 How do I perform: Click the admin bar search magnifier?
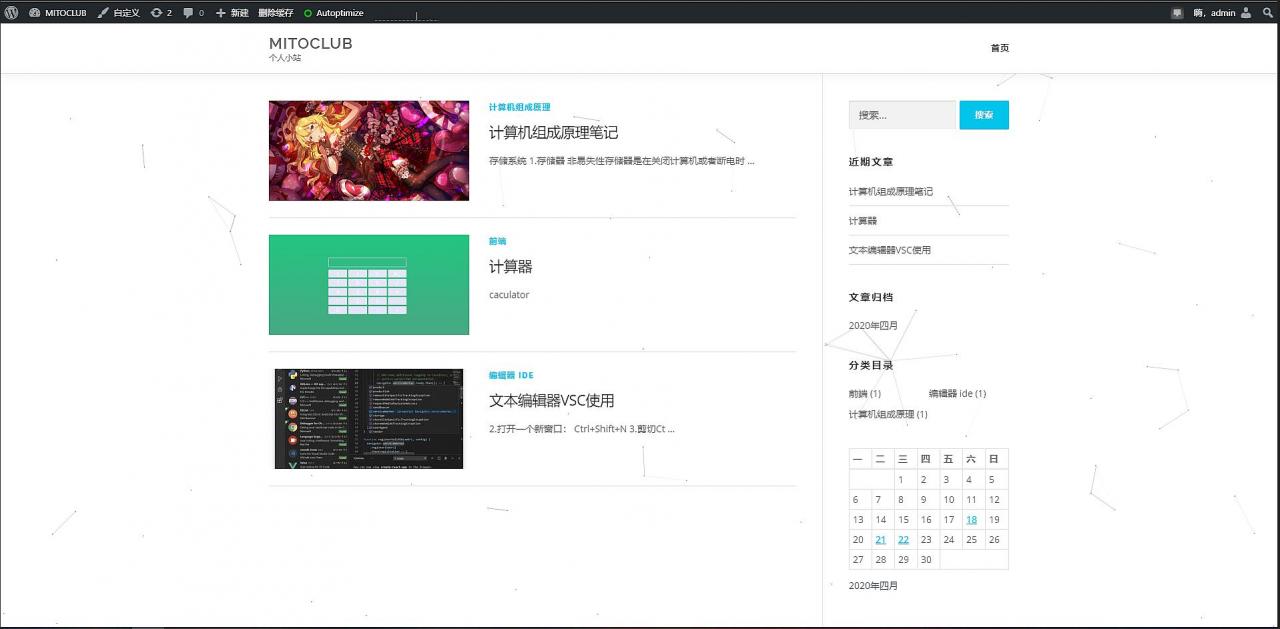(1267, 13)
